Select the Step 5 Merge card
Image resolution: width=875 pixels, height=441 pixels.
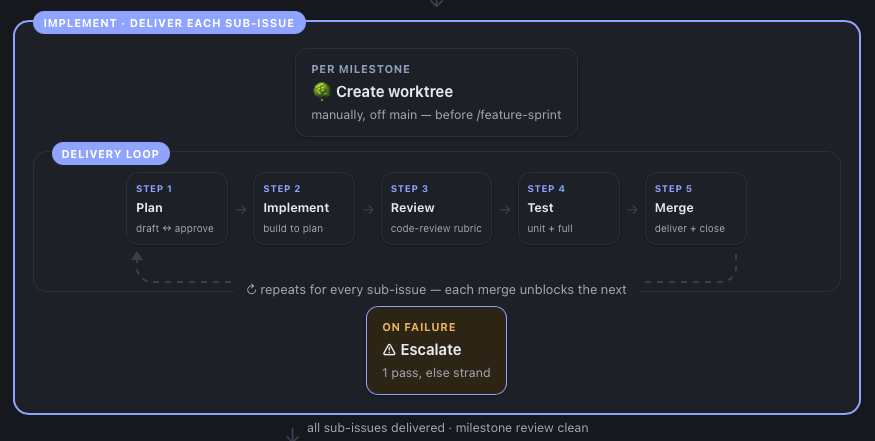click(x=696, y=208)
